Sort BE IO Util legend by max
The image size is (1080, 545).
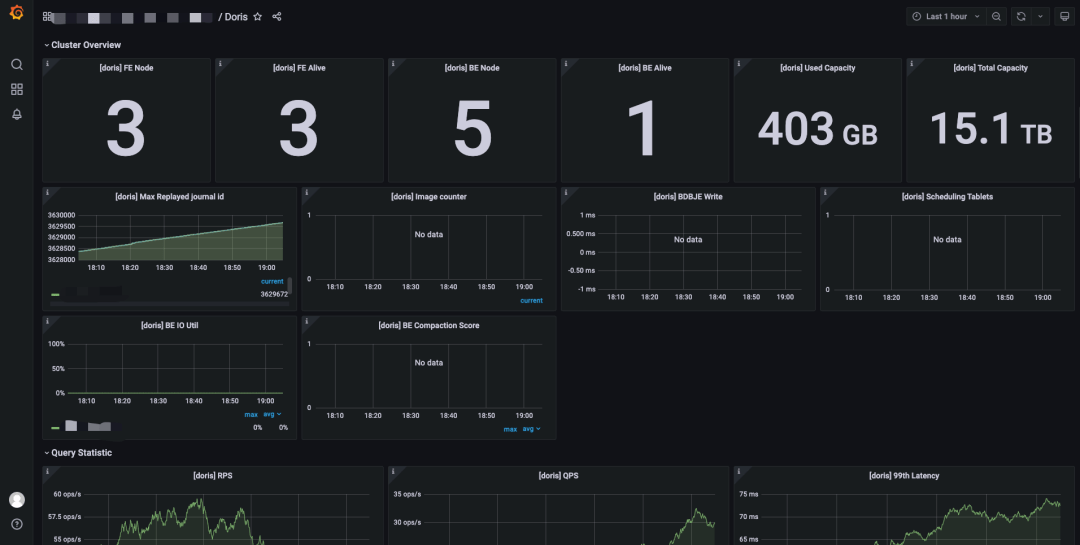tap(251, 415)
